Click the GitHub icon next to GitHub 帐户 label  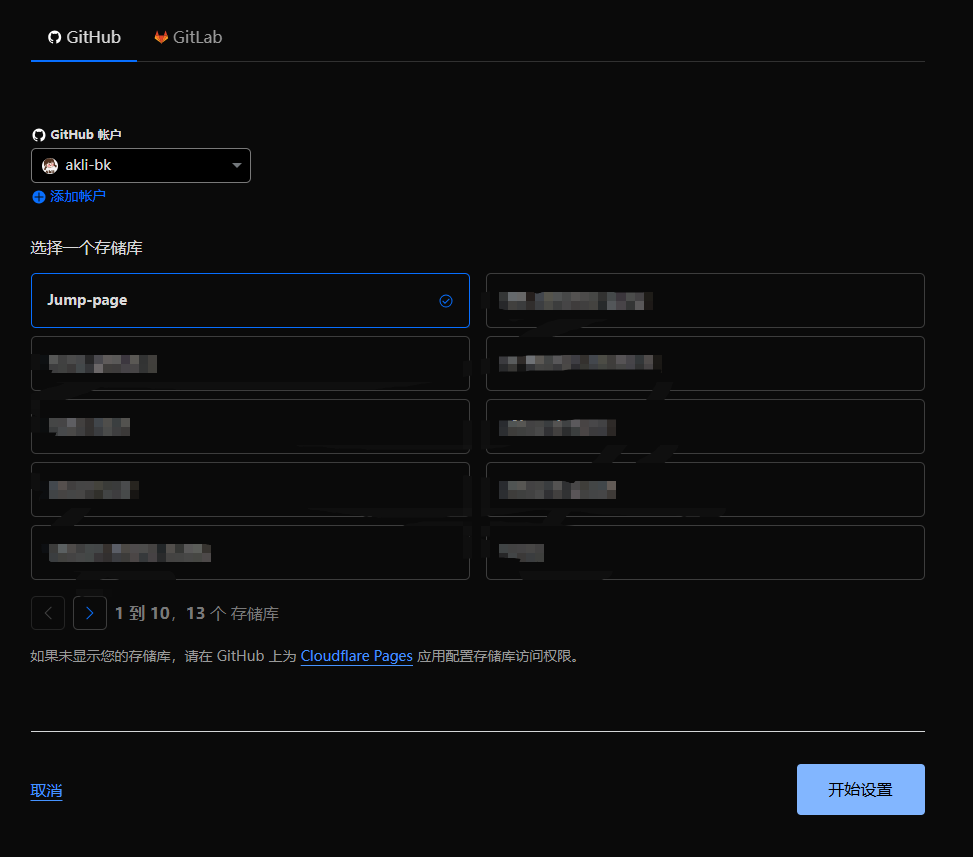click(38, 135)
